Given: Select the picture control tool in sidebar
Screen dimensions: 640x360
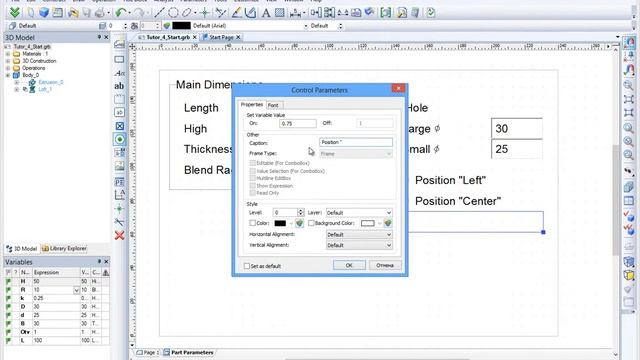Looking at the screenshot, I should pyautogui.click(x=120, y=166).
